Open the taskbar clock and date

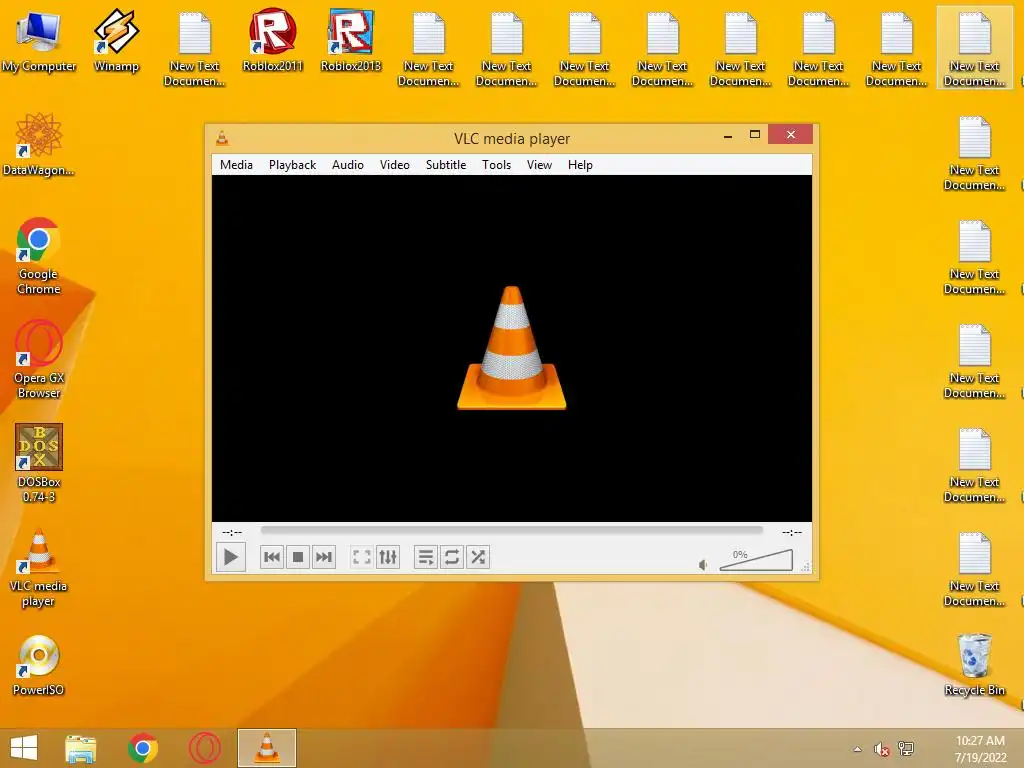980,749
